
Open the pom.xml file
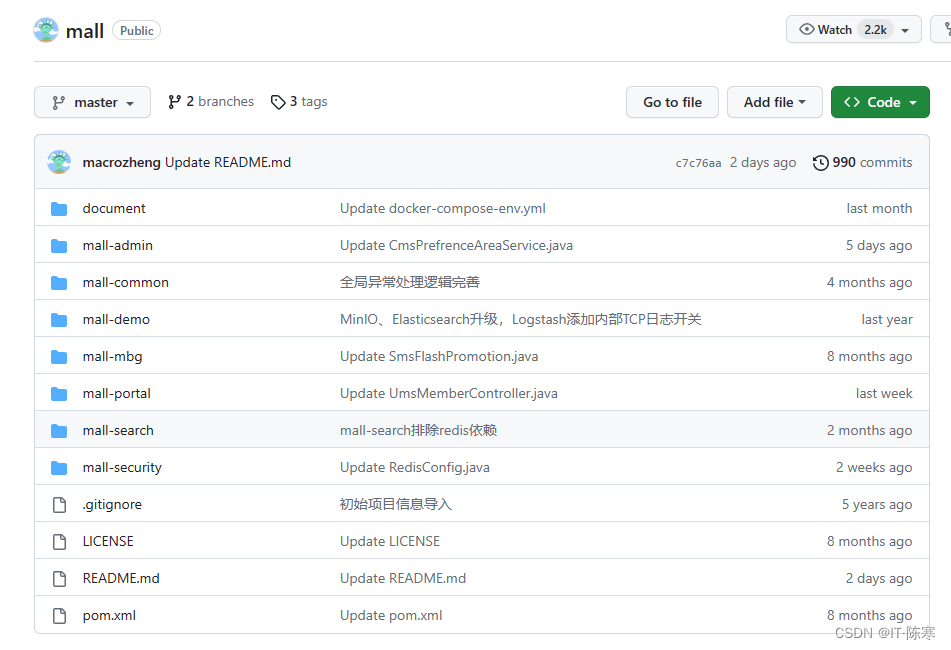109,615
